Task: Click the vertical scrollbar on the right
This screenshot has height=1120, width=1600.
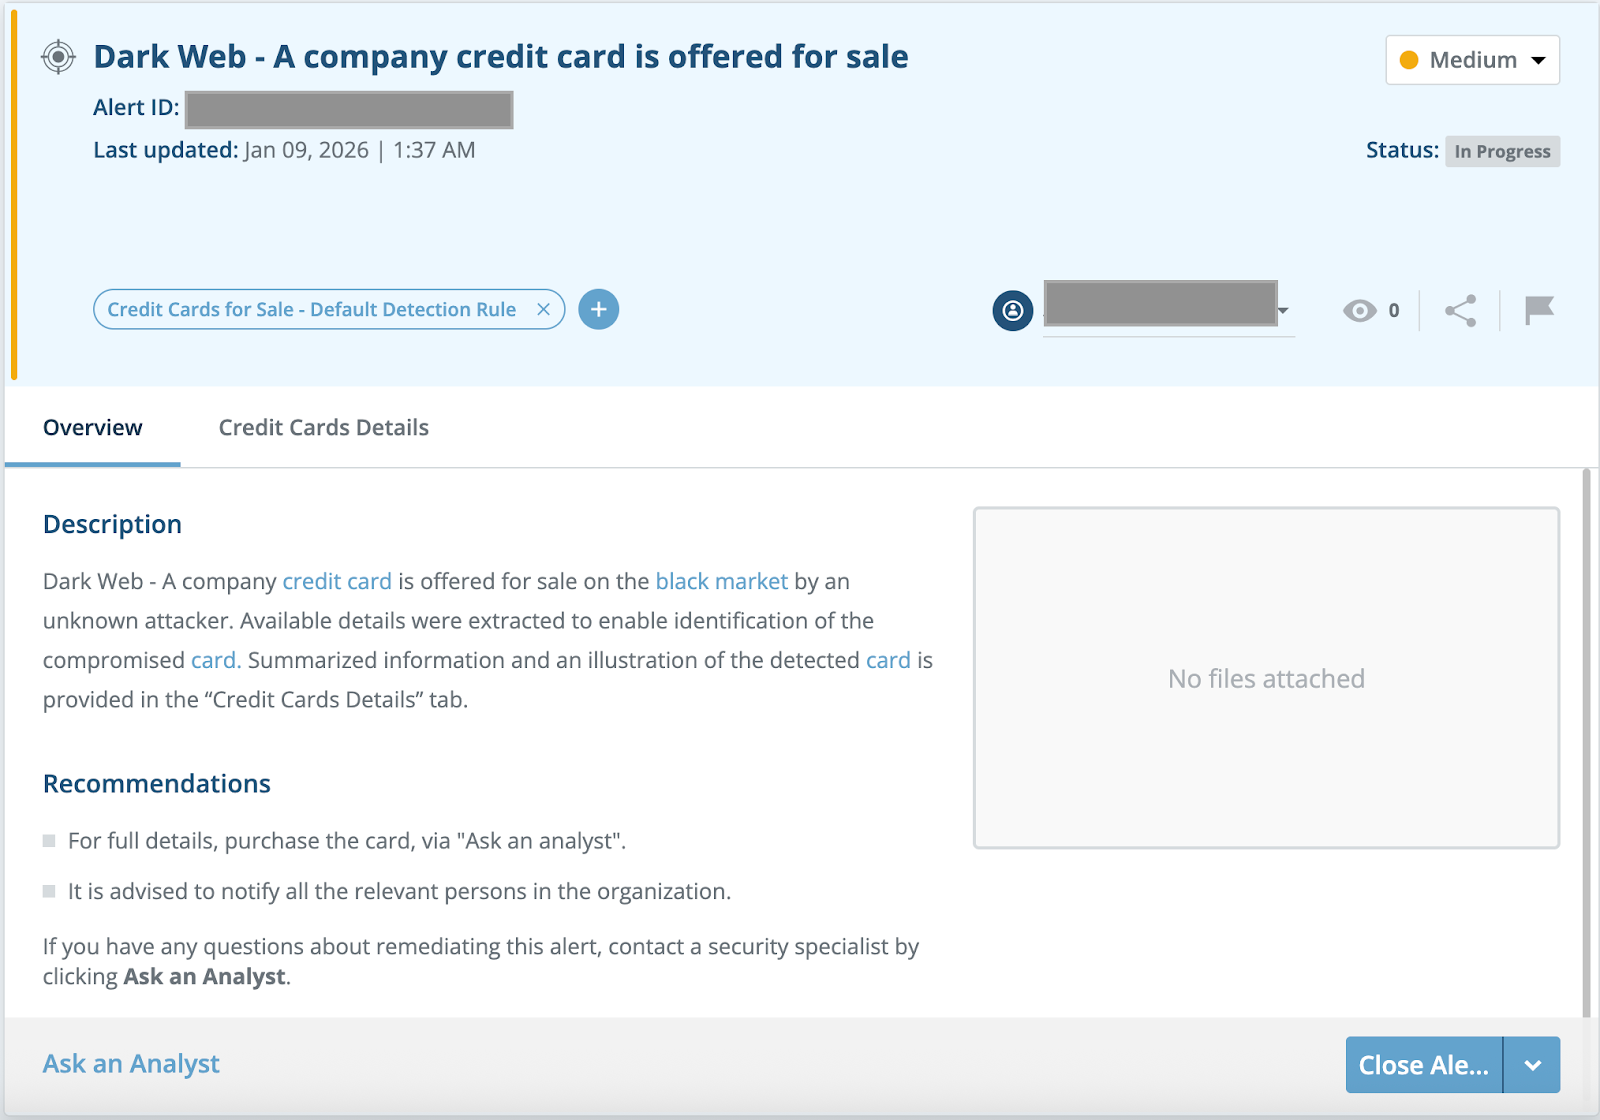Action: coord(1586,740)
